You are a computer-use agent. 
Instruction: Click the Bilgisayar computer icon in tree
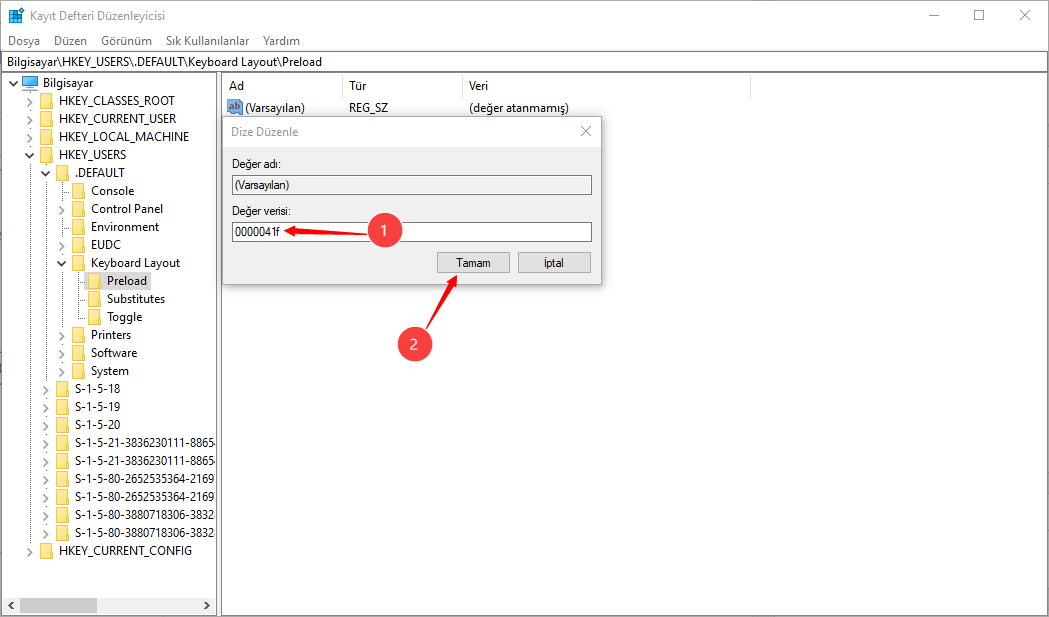pyautogui.click(x=30, y=83)
